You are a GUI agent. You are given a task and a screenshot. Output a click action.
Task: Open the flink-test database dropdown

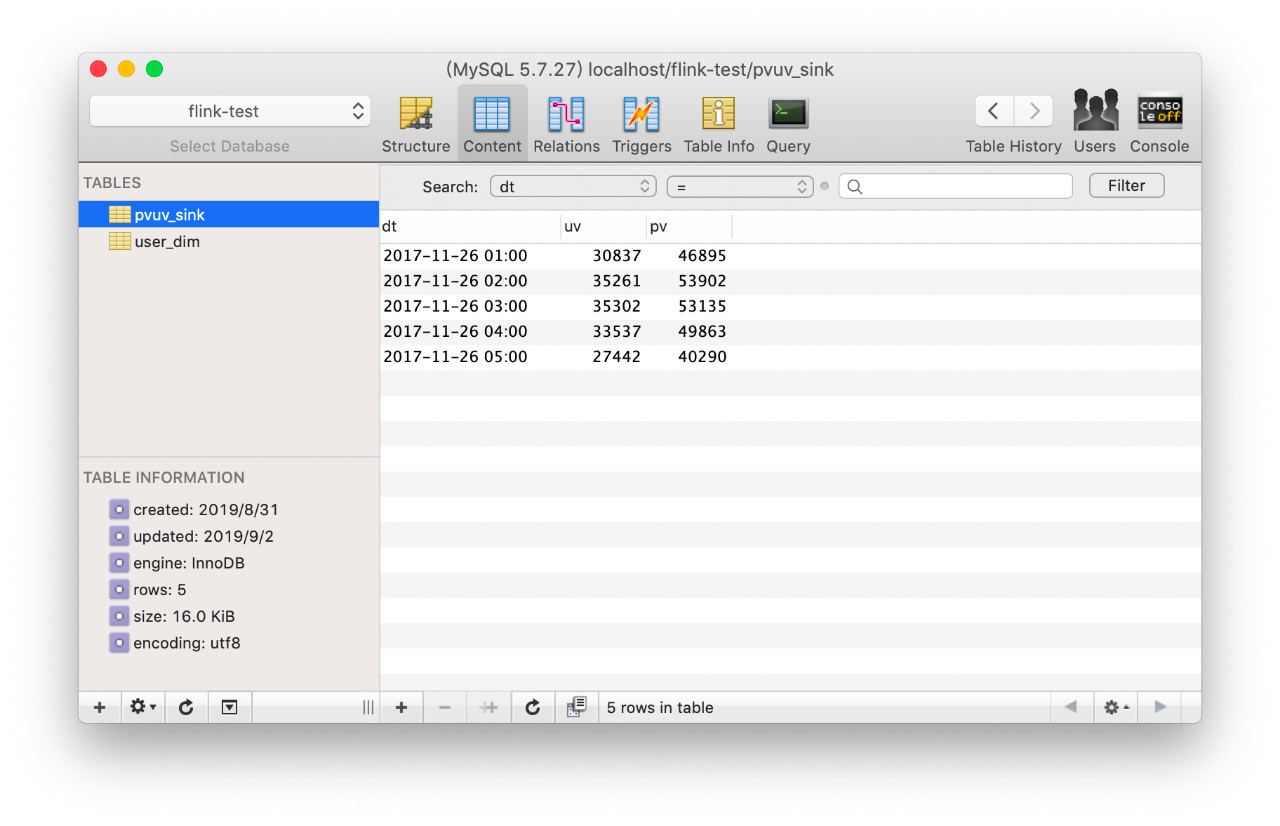point(230,111)
